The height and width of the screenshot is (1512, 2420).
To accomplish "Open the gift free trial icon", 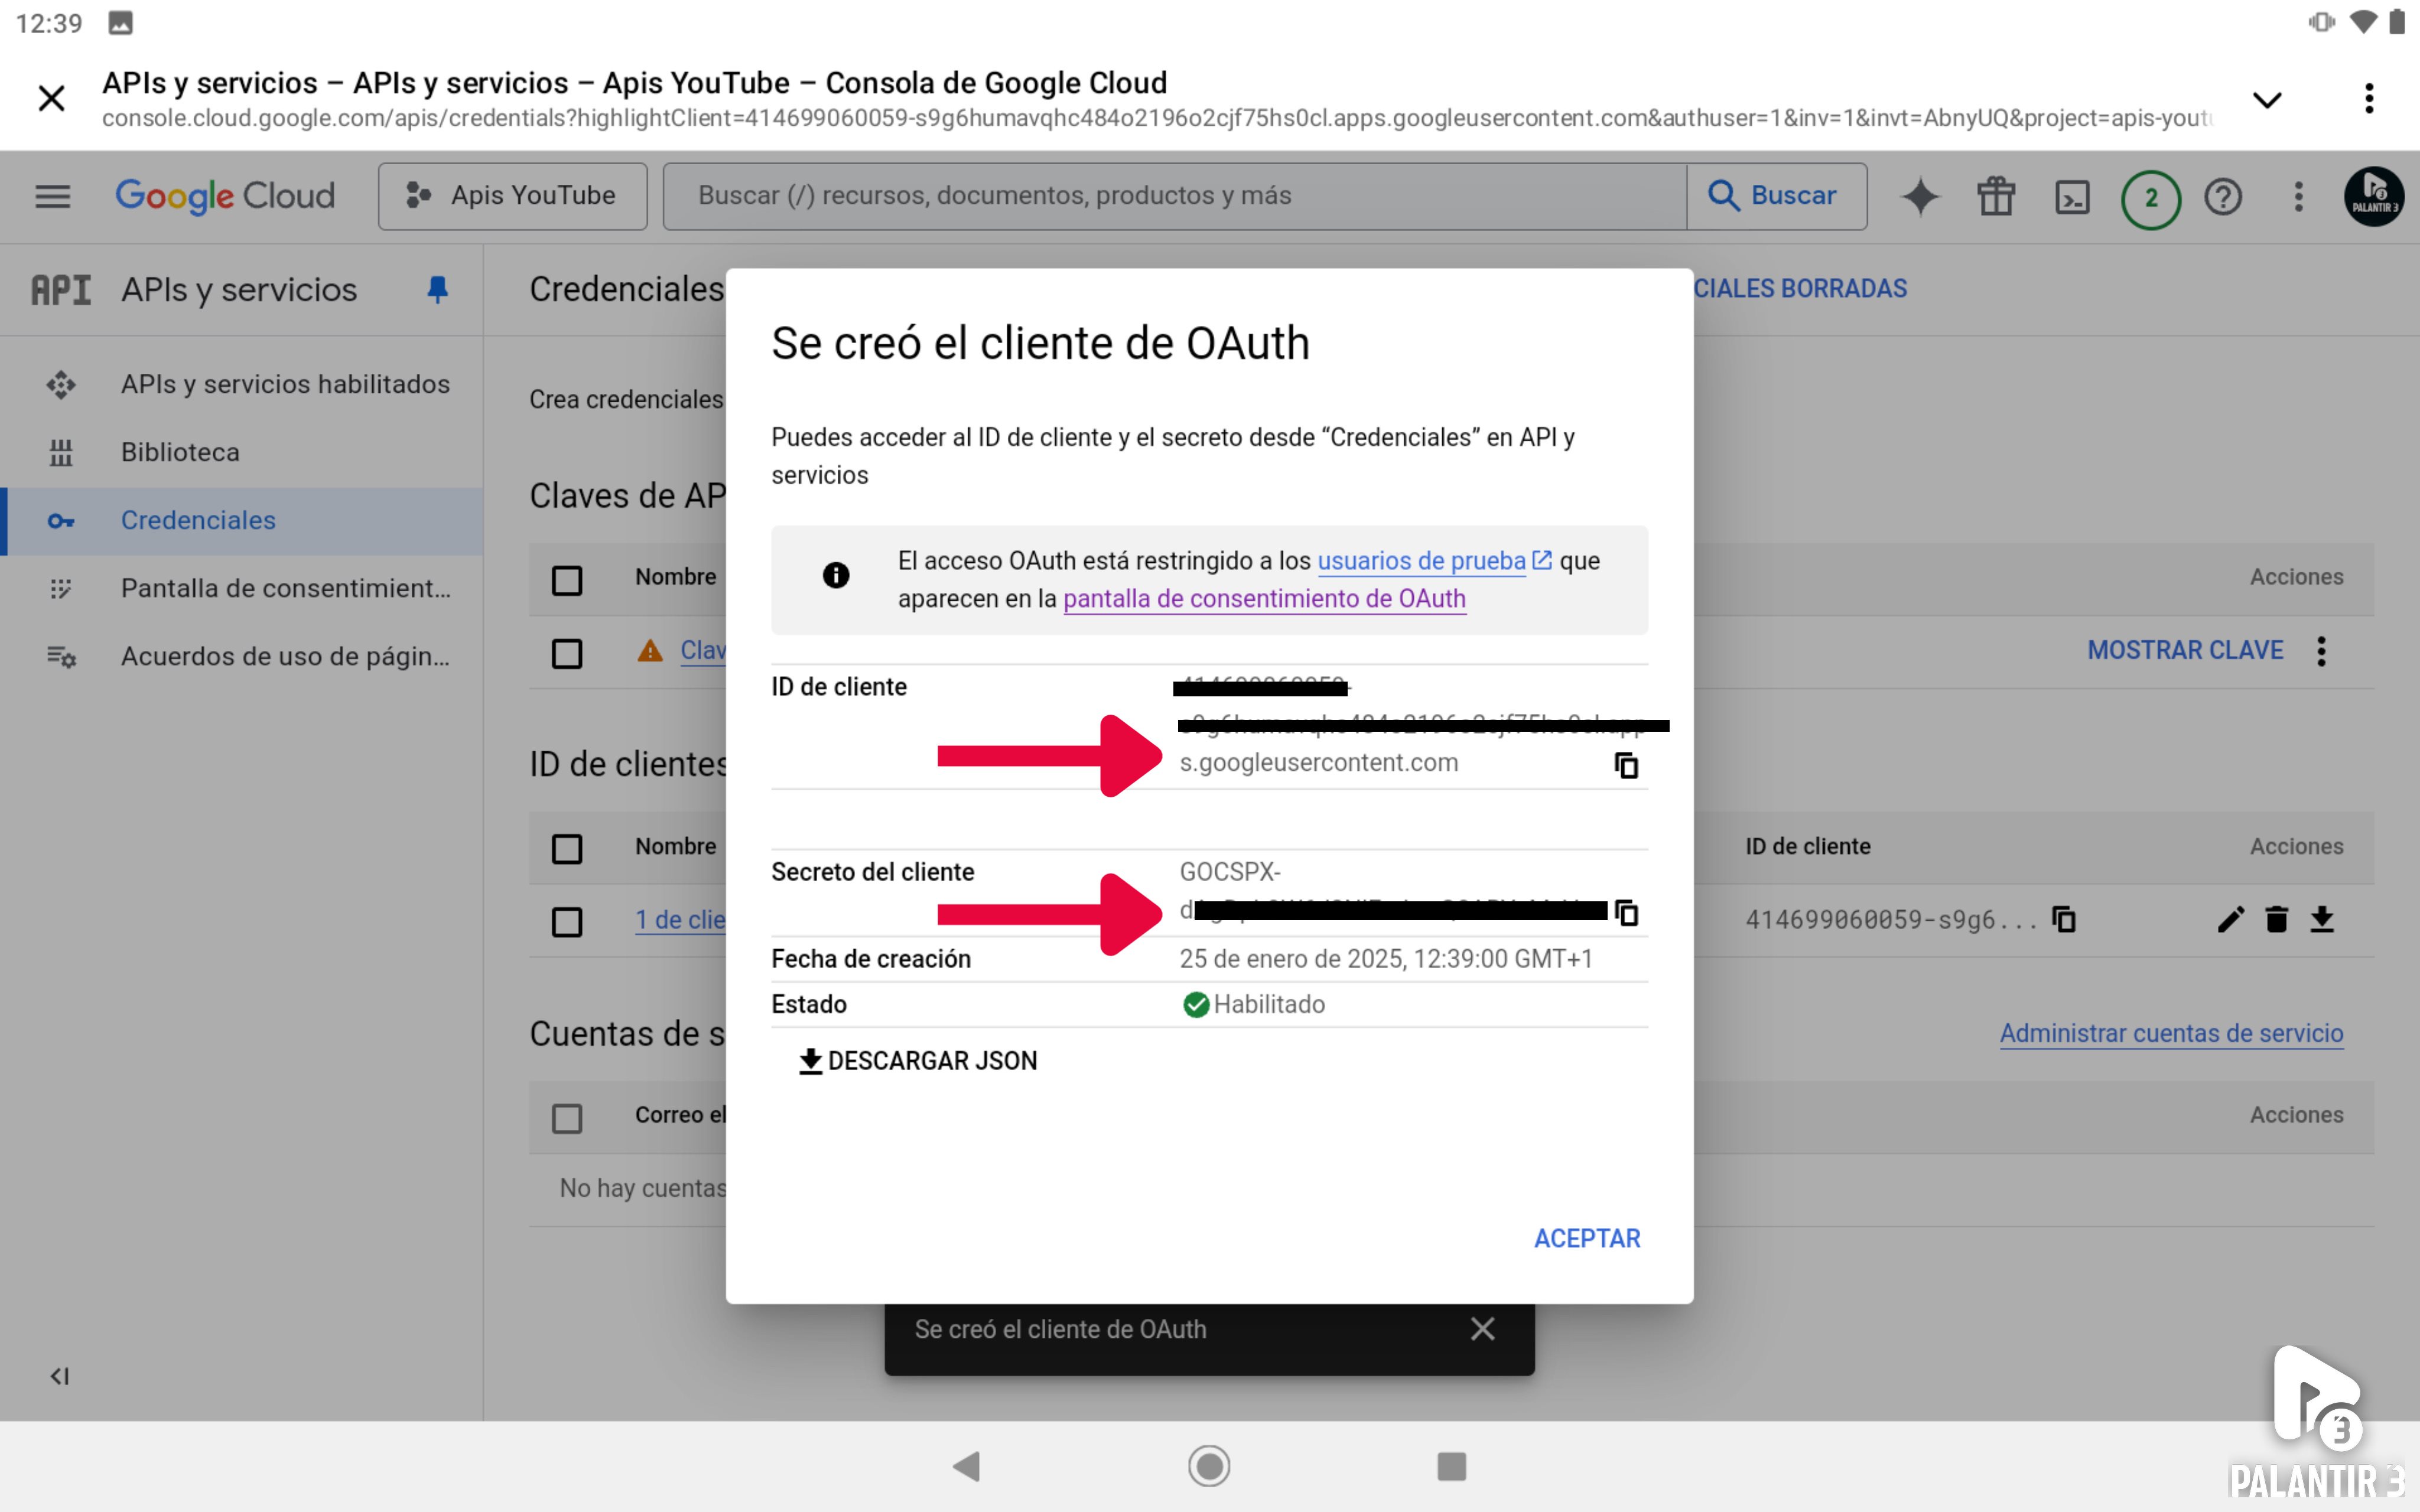I will (1996, 196).
